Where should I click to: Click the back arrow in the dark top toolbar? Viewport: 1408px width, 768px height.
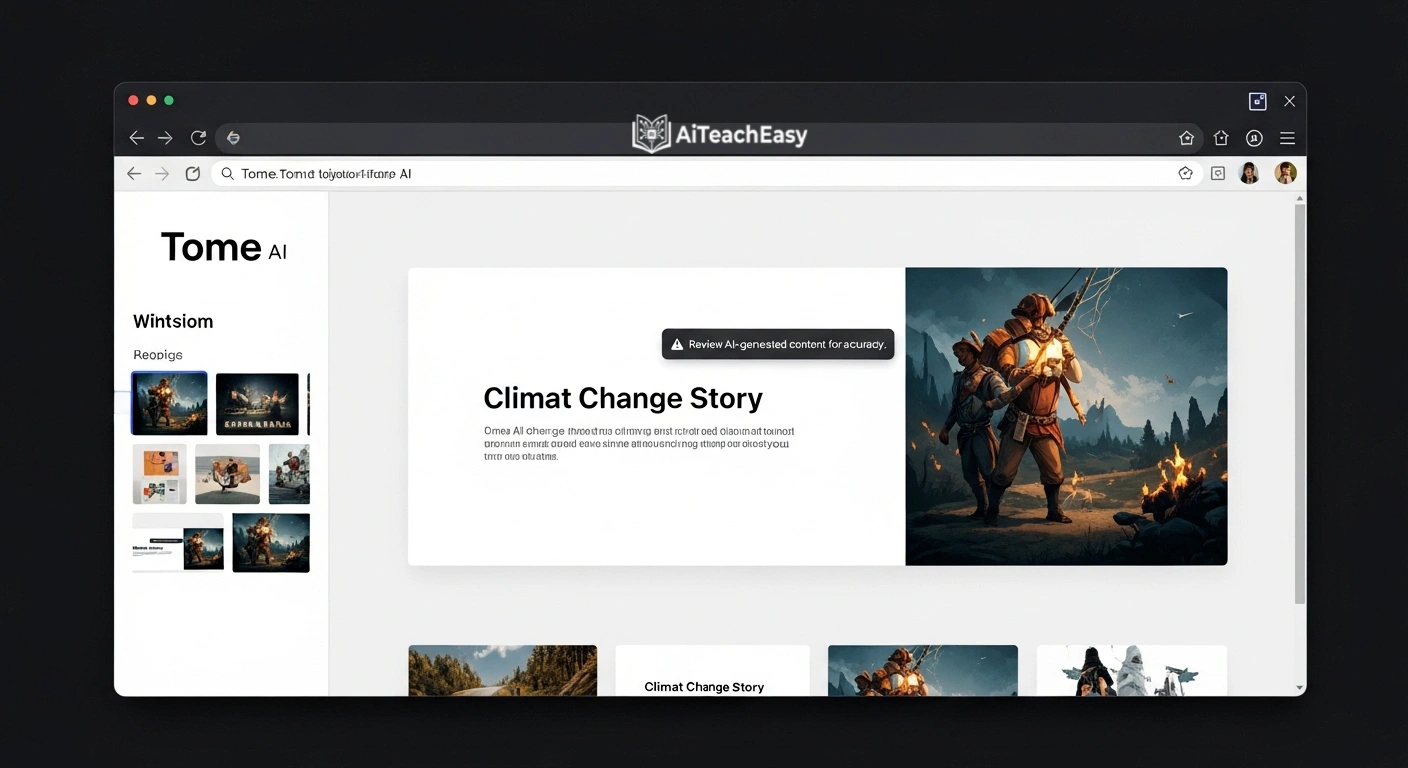(x=137, y=138)
